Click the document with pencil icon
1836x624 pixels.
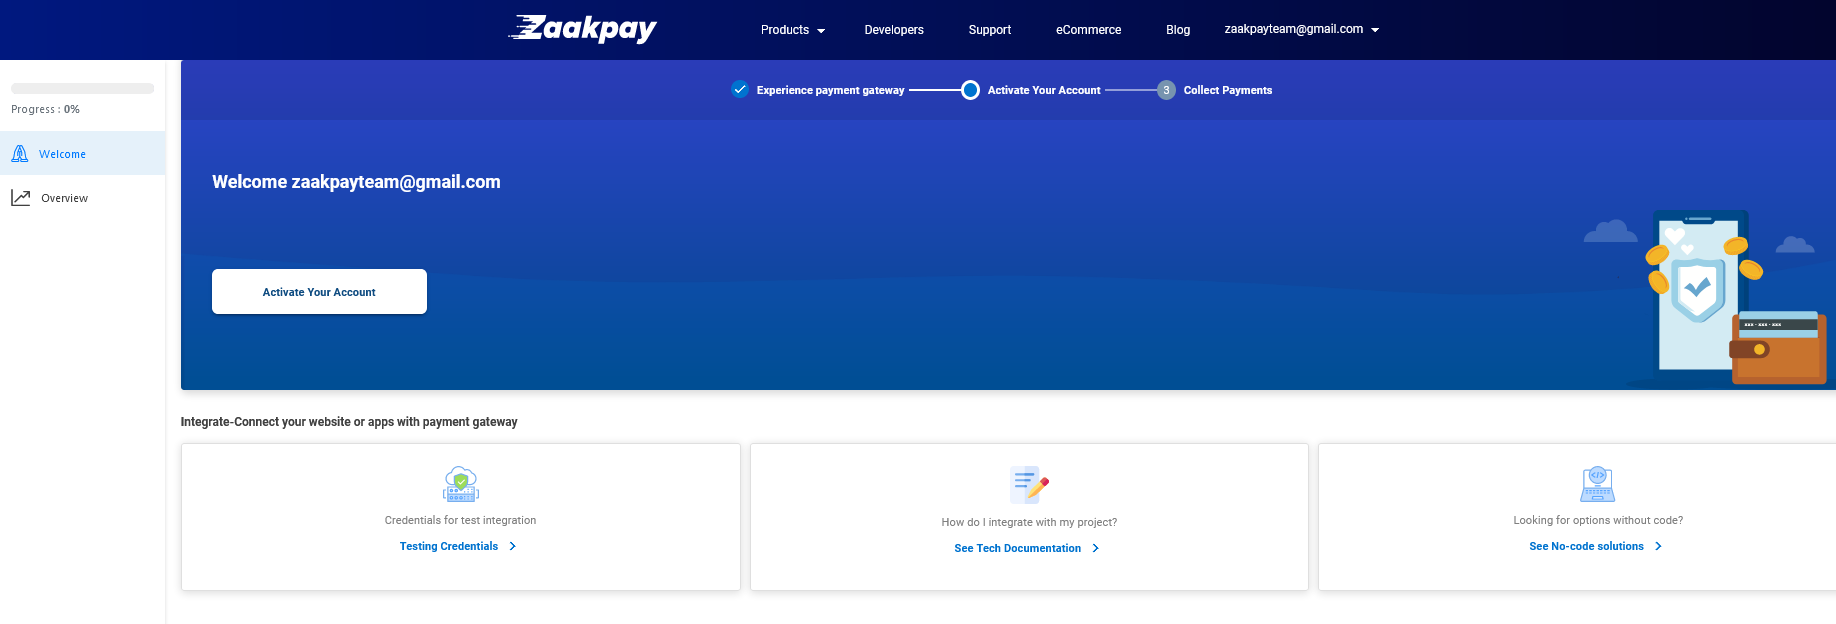1029,485
